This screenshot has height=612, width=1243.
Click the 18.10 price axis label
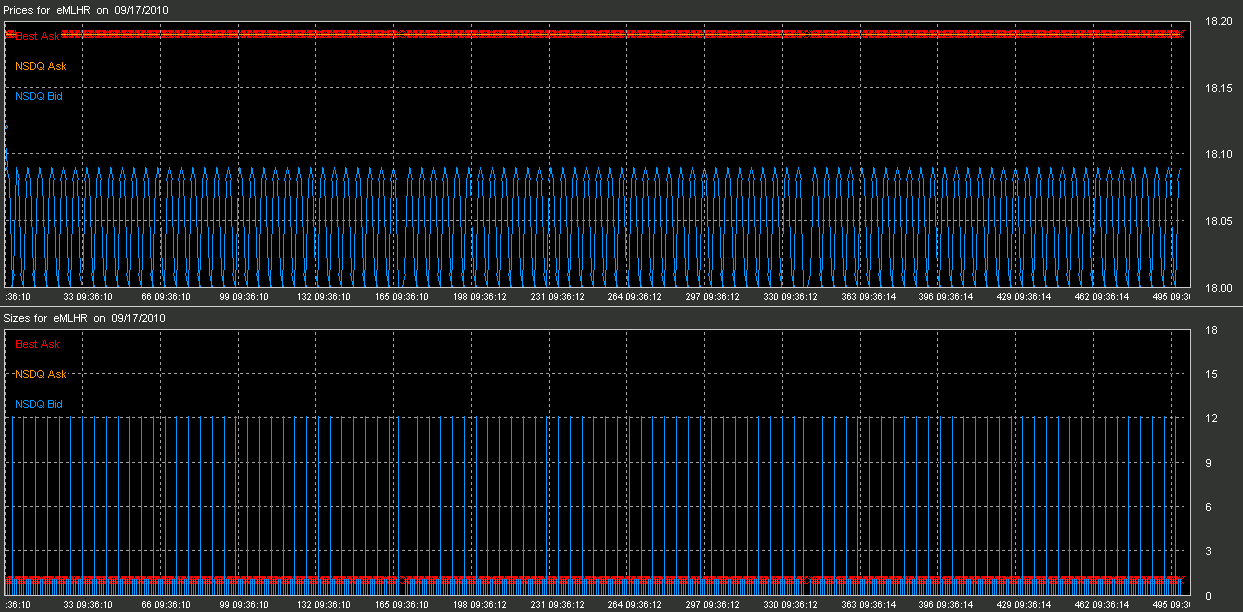(1217, 155)
